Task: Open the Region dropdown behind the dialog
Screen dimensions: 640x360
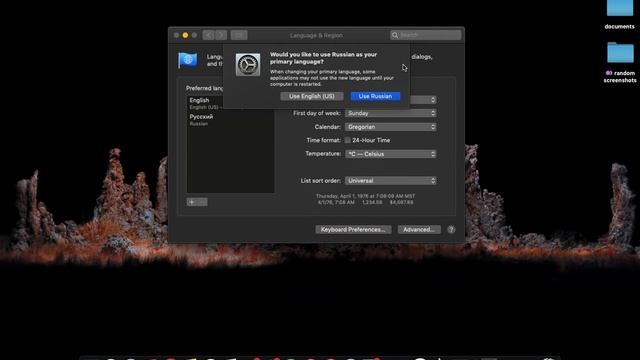Action: pyautogui.click(x=423, y=100)
